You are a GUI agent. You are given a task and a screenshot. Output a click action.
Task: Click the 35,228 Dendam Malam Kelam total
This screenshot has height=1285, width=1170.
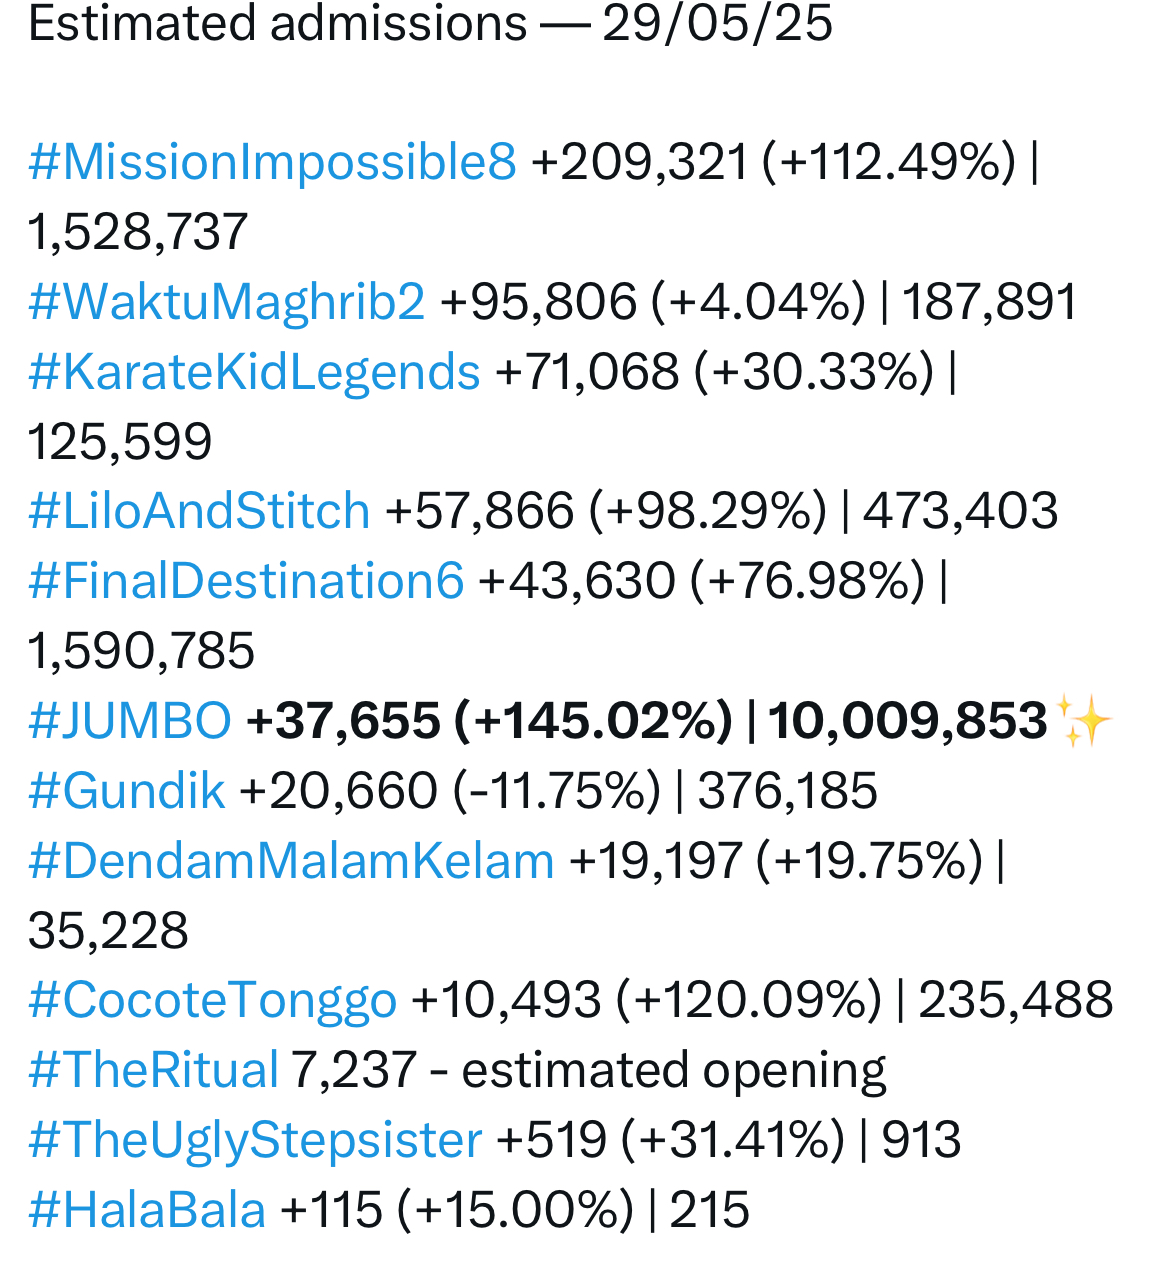tap(108, 931)
